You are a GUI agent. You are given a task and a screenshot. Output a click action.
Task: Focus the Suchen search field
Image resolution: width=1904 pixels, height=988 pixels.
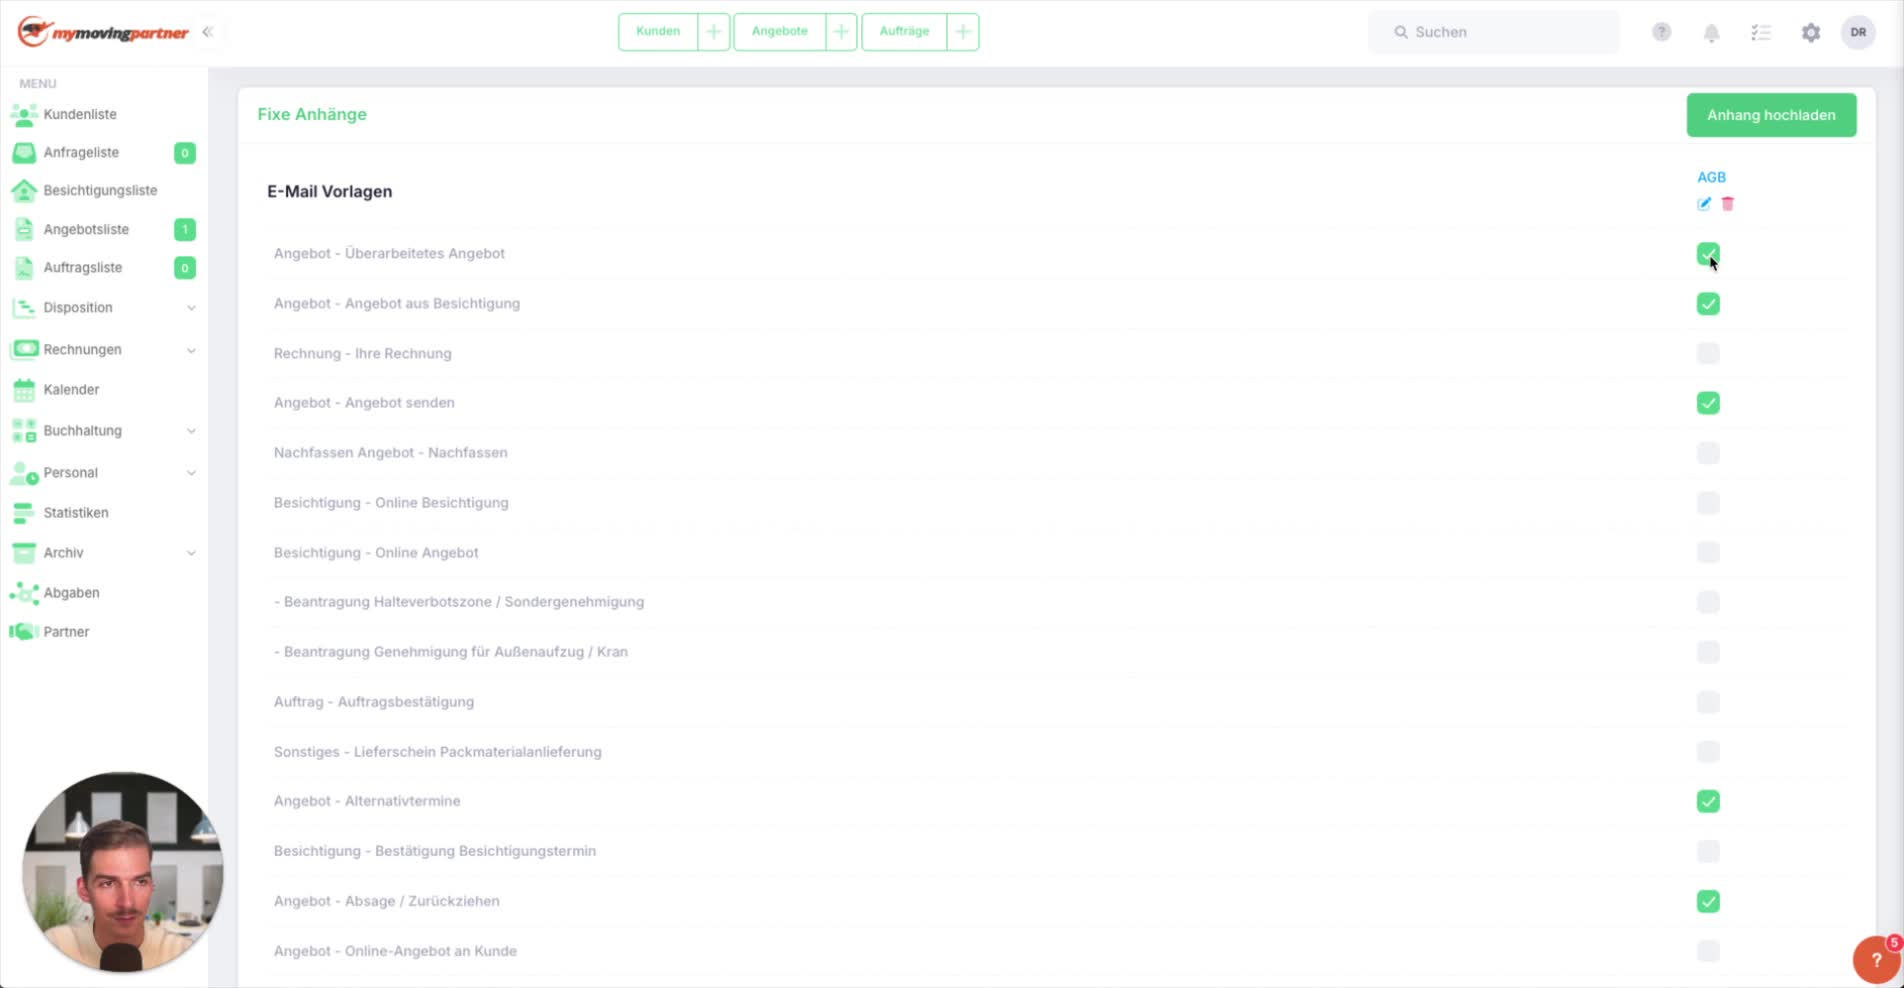(x=1493, y=32)
